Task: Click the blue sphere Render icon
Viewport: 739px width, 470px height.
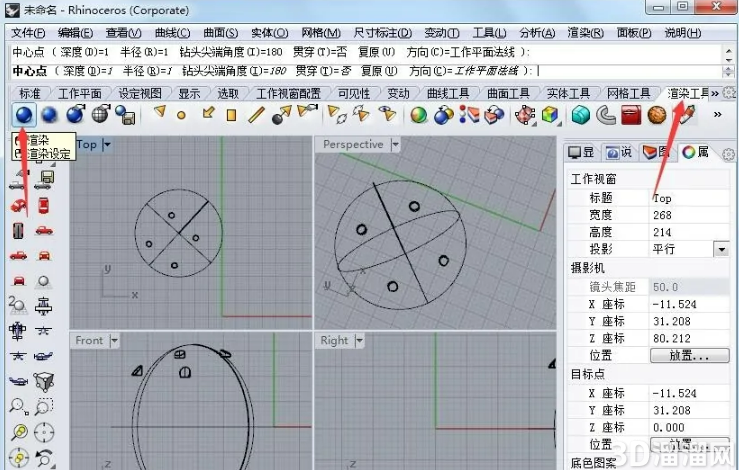Action: (24, 115)
